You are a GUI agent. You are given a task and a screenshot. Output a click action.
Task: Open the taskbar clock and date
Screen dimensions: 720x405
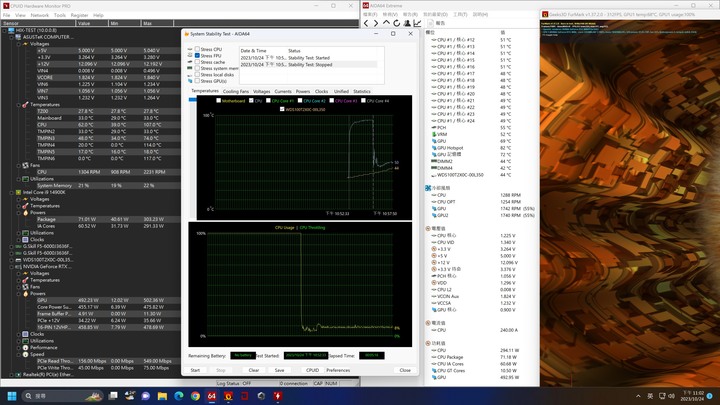693,396
